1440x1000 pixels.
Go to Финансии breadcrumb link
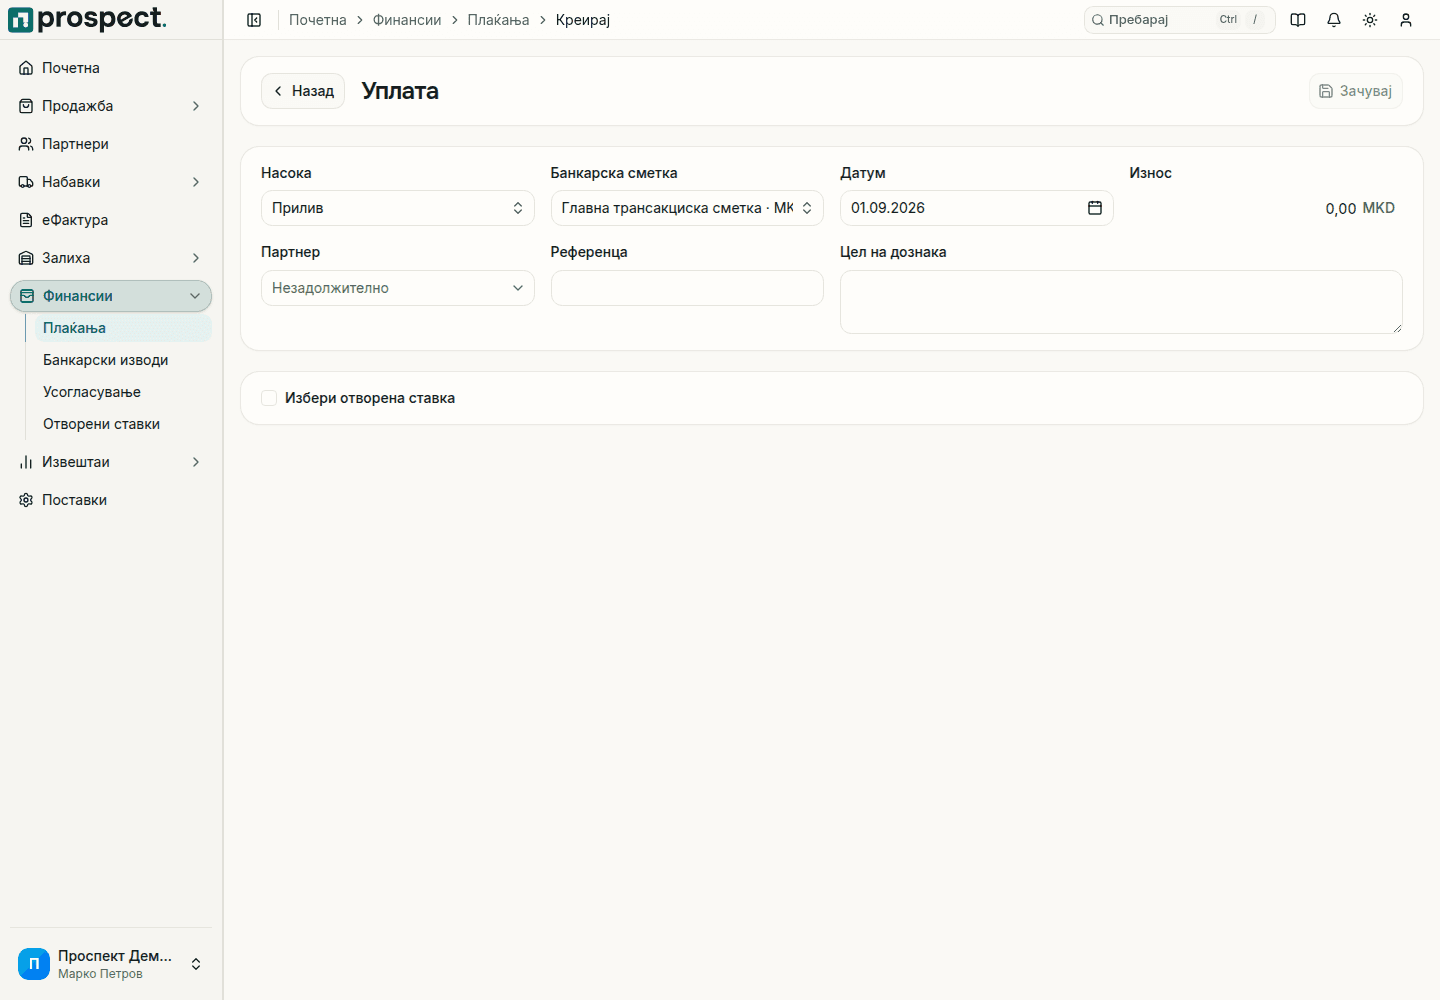pyautogui.click(x=407, y=20)
